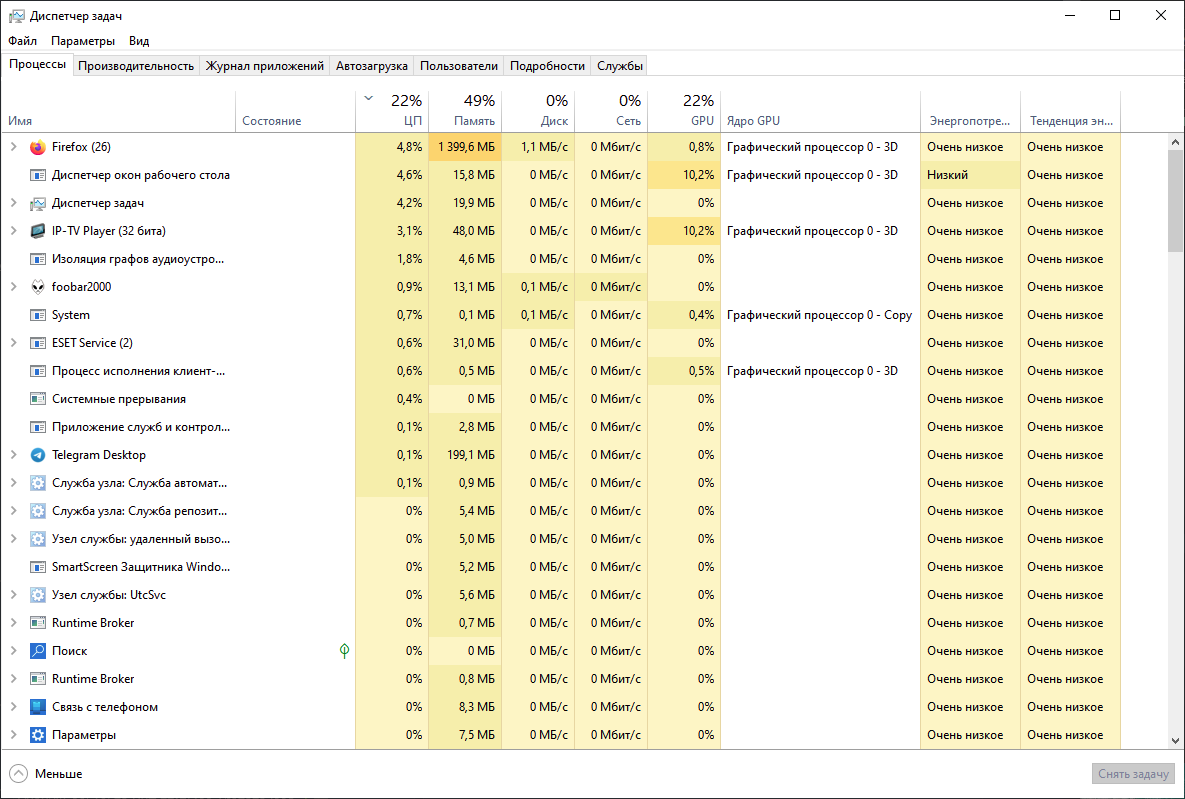This screenshot has height=799, width=1185.
Task: Expand the Firefox process group
Action: tap(13, 147)
